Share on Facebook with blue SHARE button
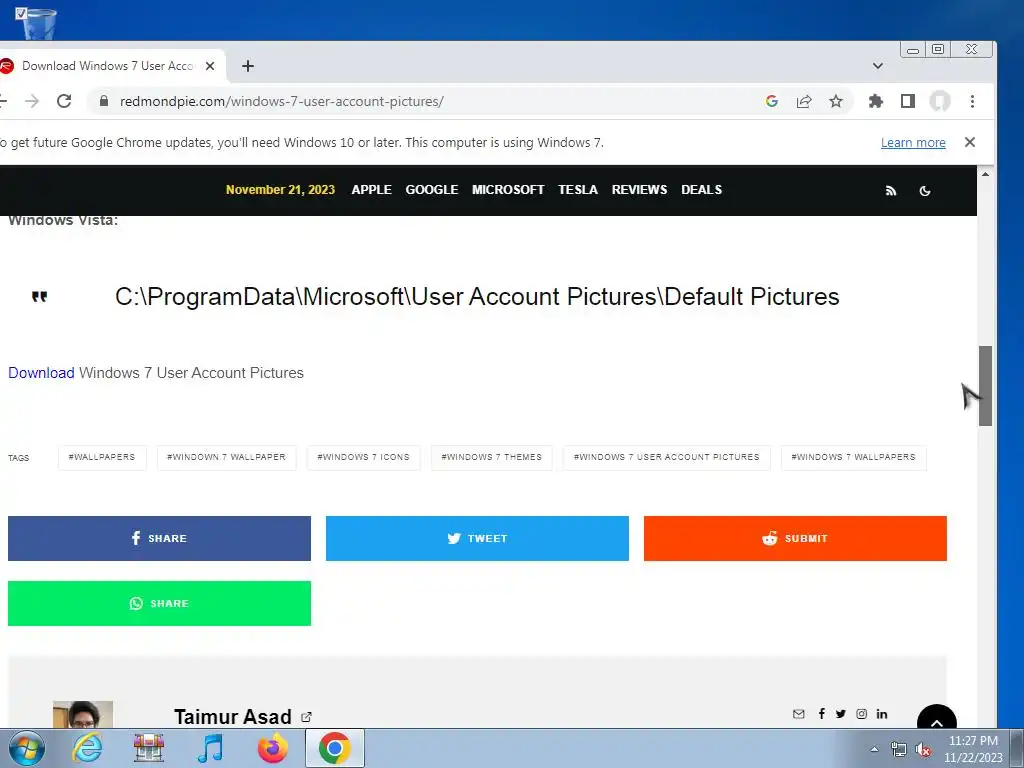1024x768 pixels. [x=159, y=538]
